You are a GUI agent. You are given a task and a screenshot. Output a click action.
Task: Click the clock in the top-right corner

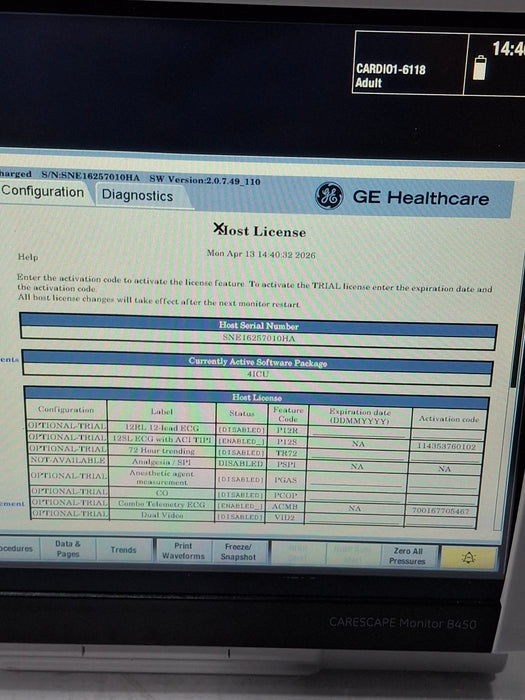508,49
